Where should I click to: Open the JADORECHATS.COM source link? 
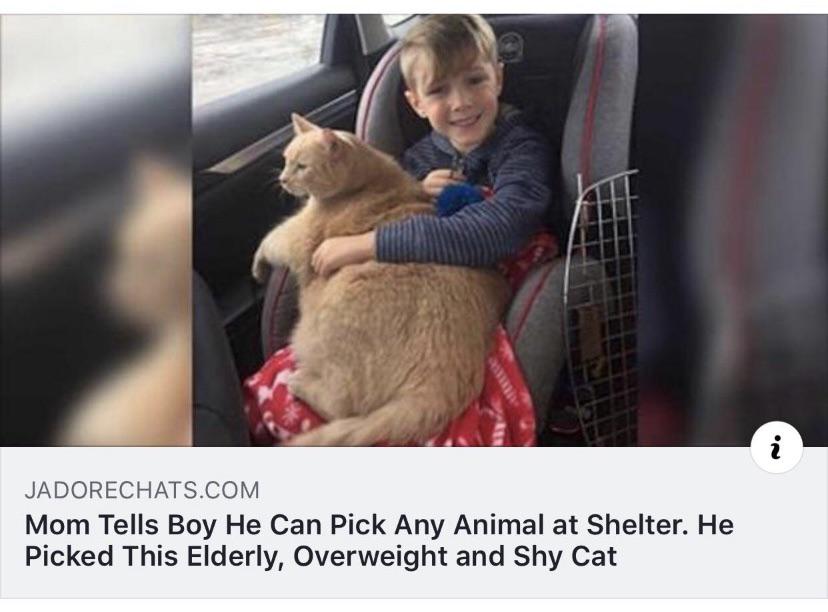pyautogui.click(x=142, y=490)
